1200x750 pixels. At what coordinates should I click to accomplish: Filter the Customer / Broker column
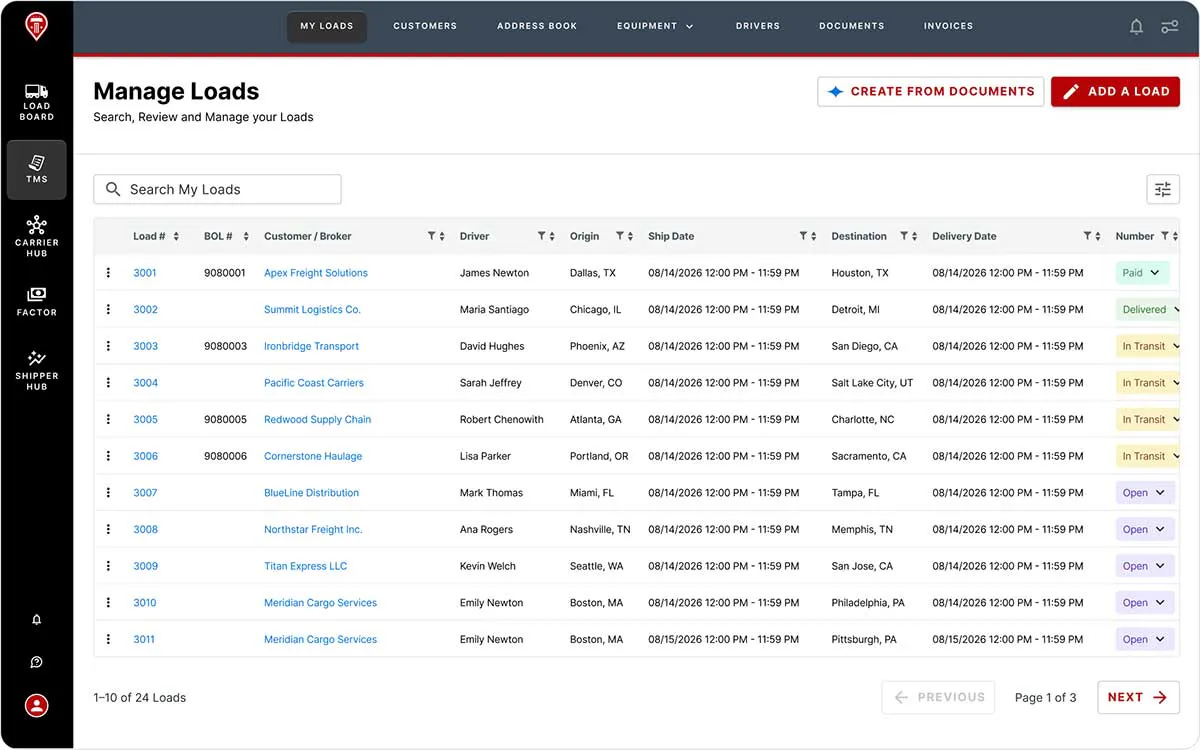point(432,236)
